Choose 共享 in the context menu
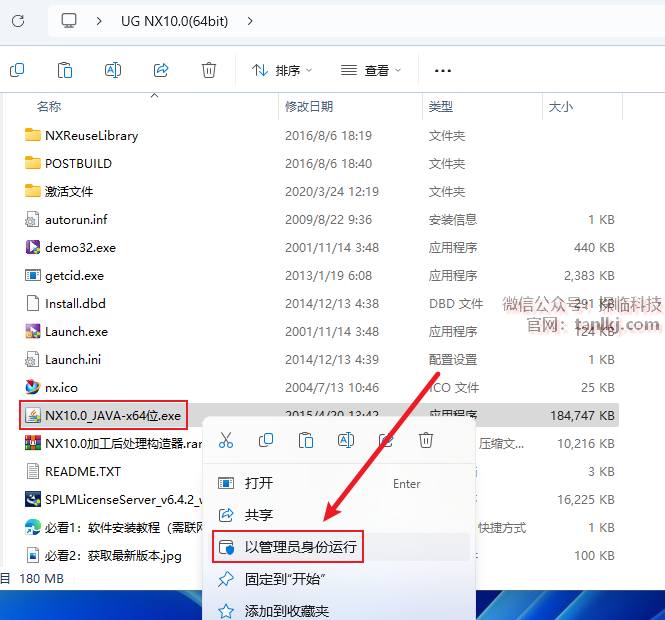Viewport: 665px width, 620px height. pyautogui.click(x=337, y=515)
